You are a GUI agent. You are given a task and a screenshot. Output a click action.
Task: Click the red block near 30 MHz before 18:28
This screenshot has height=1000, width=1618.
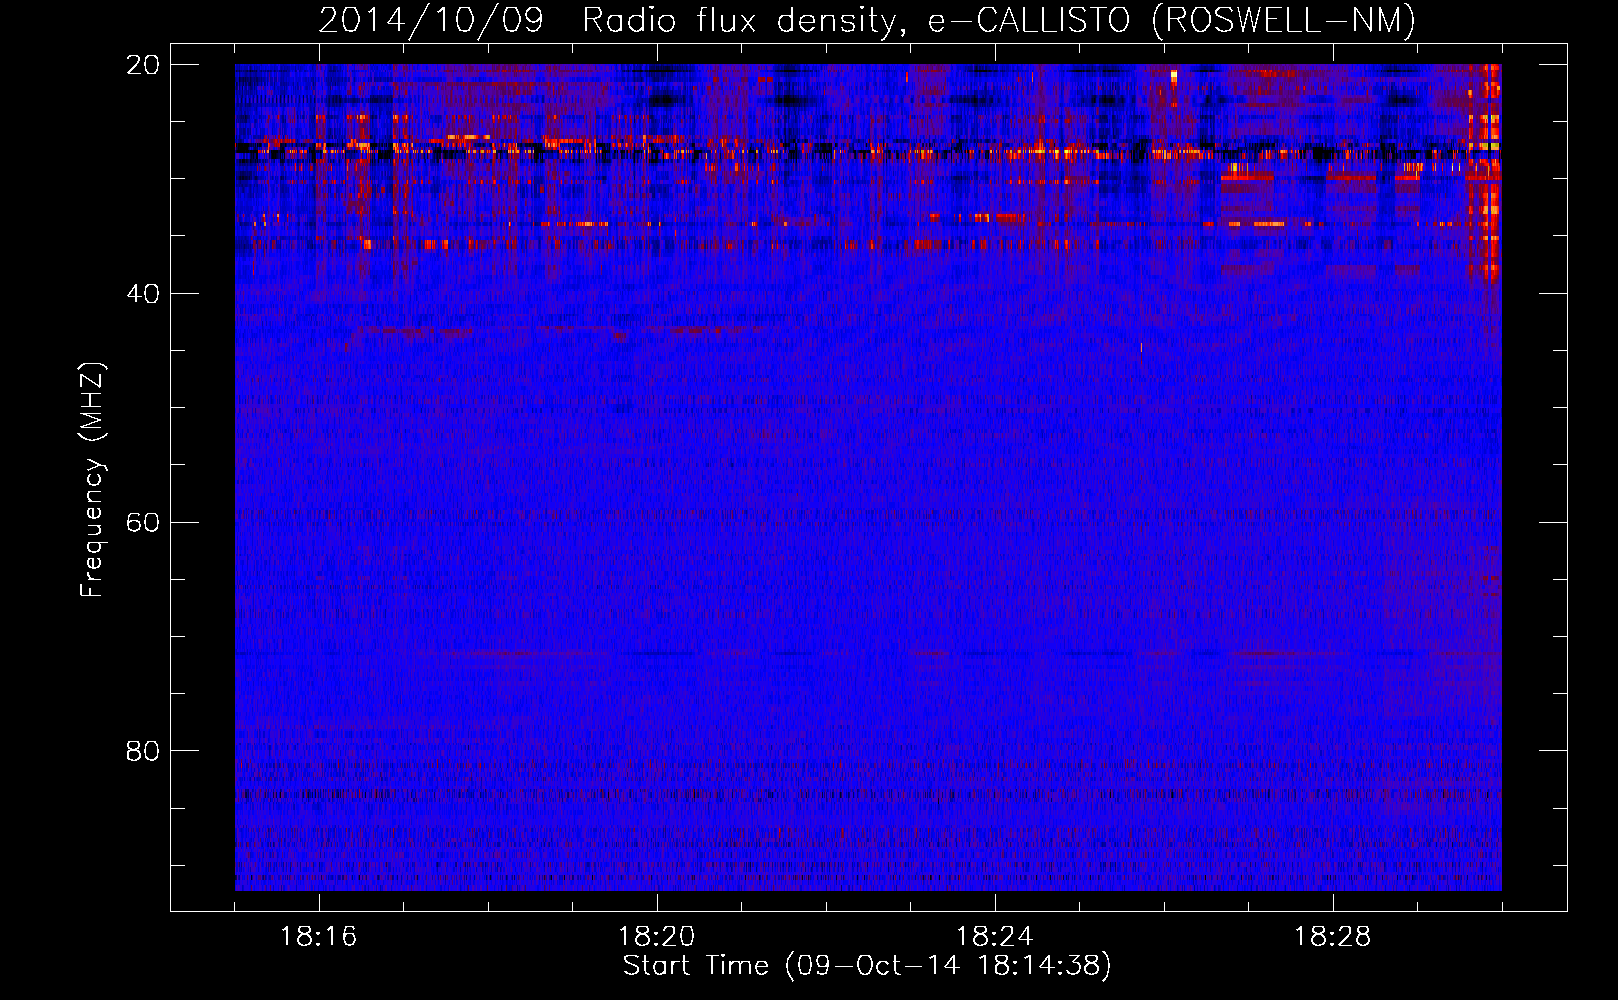1247,177
